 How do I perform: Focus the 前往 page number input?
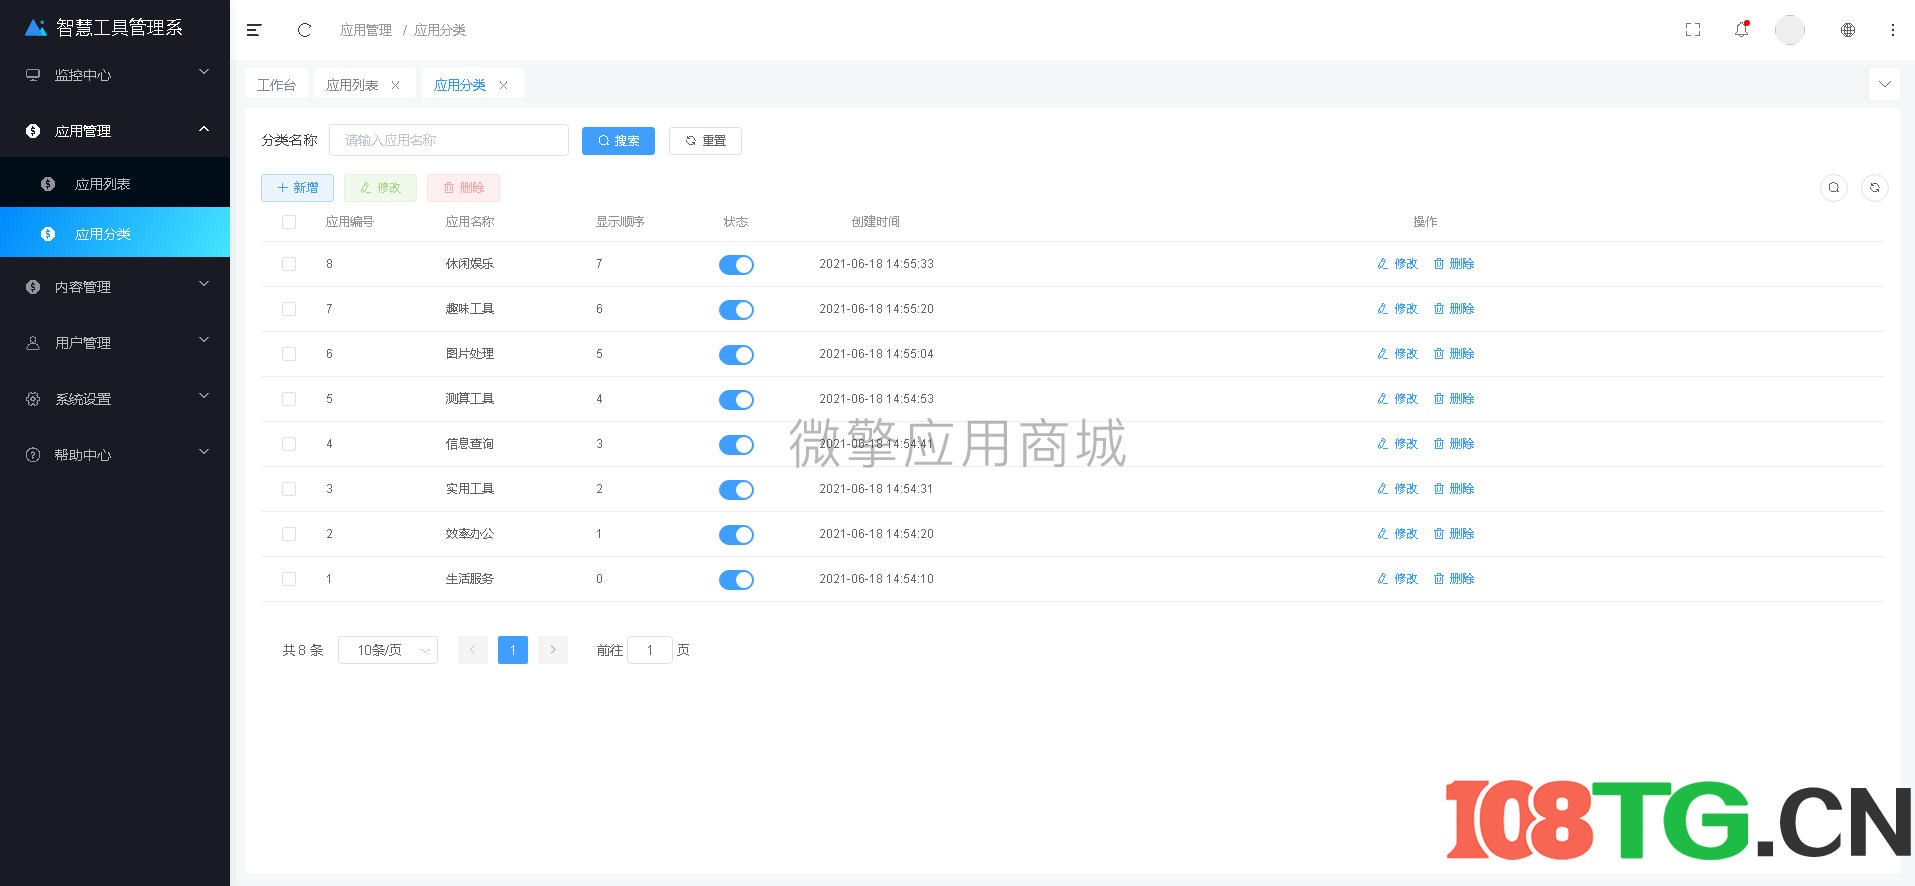coord(650,650)
